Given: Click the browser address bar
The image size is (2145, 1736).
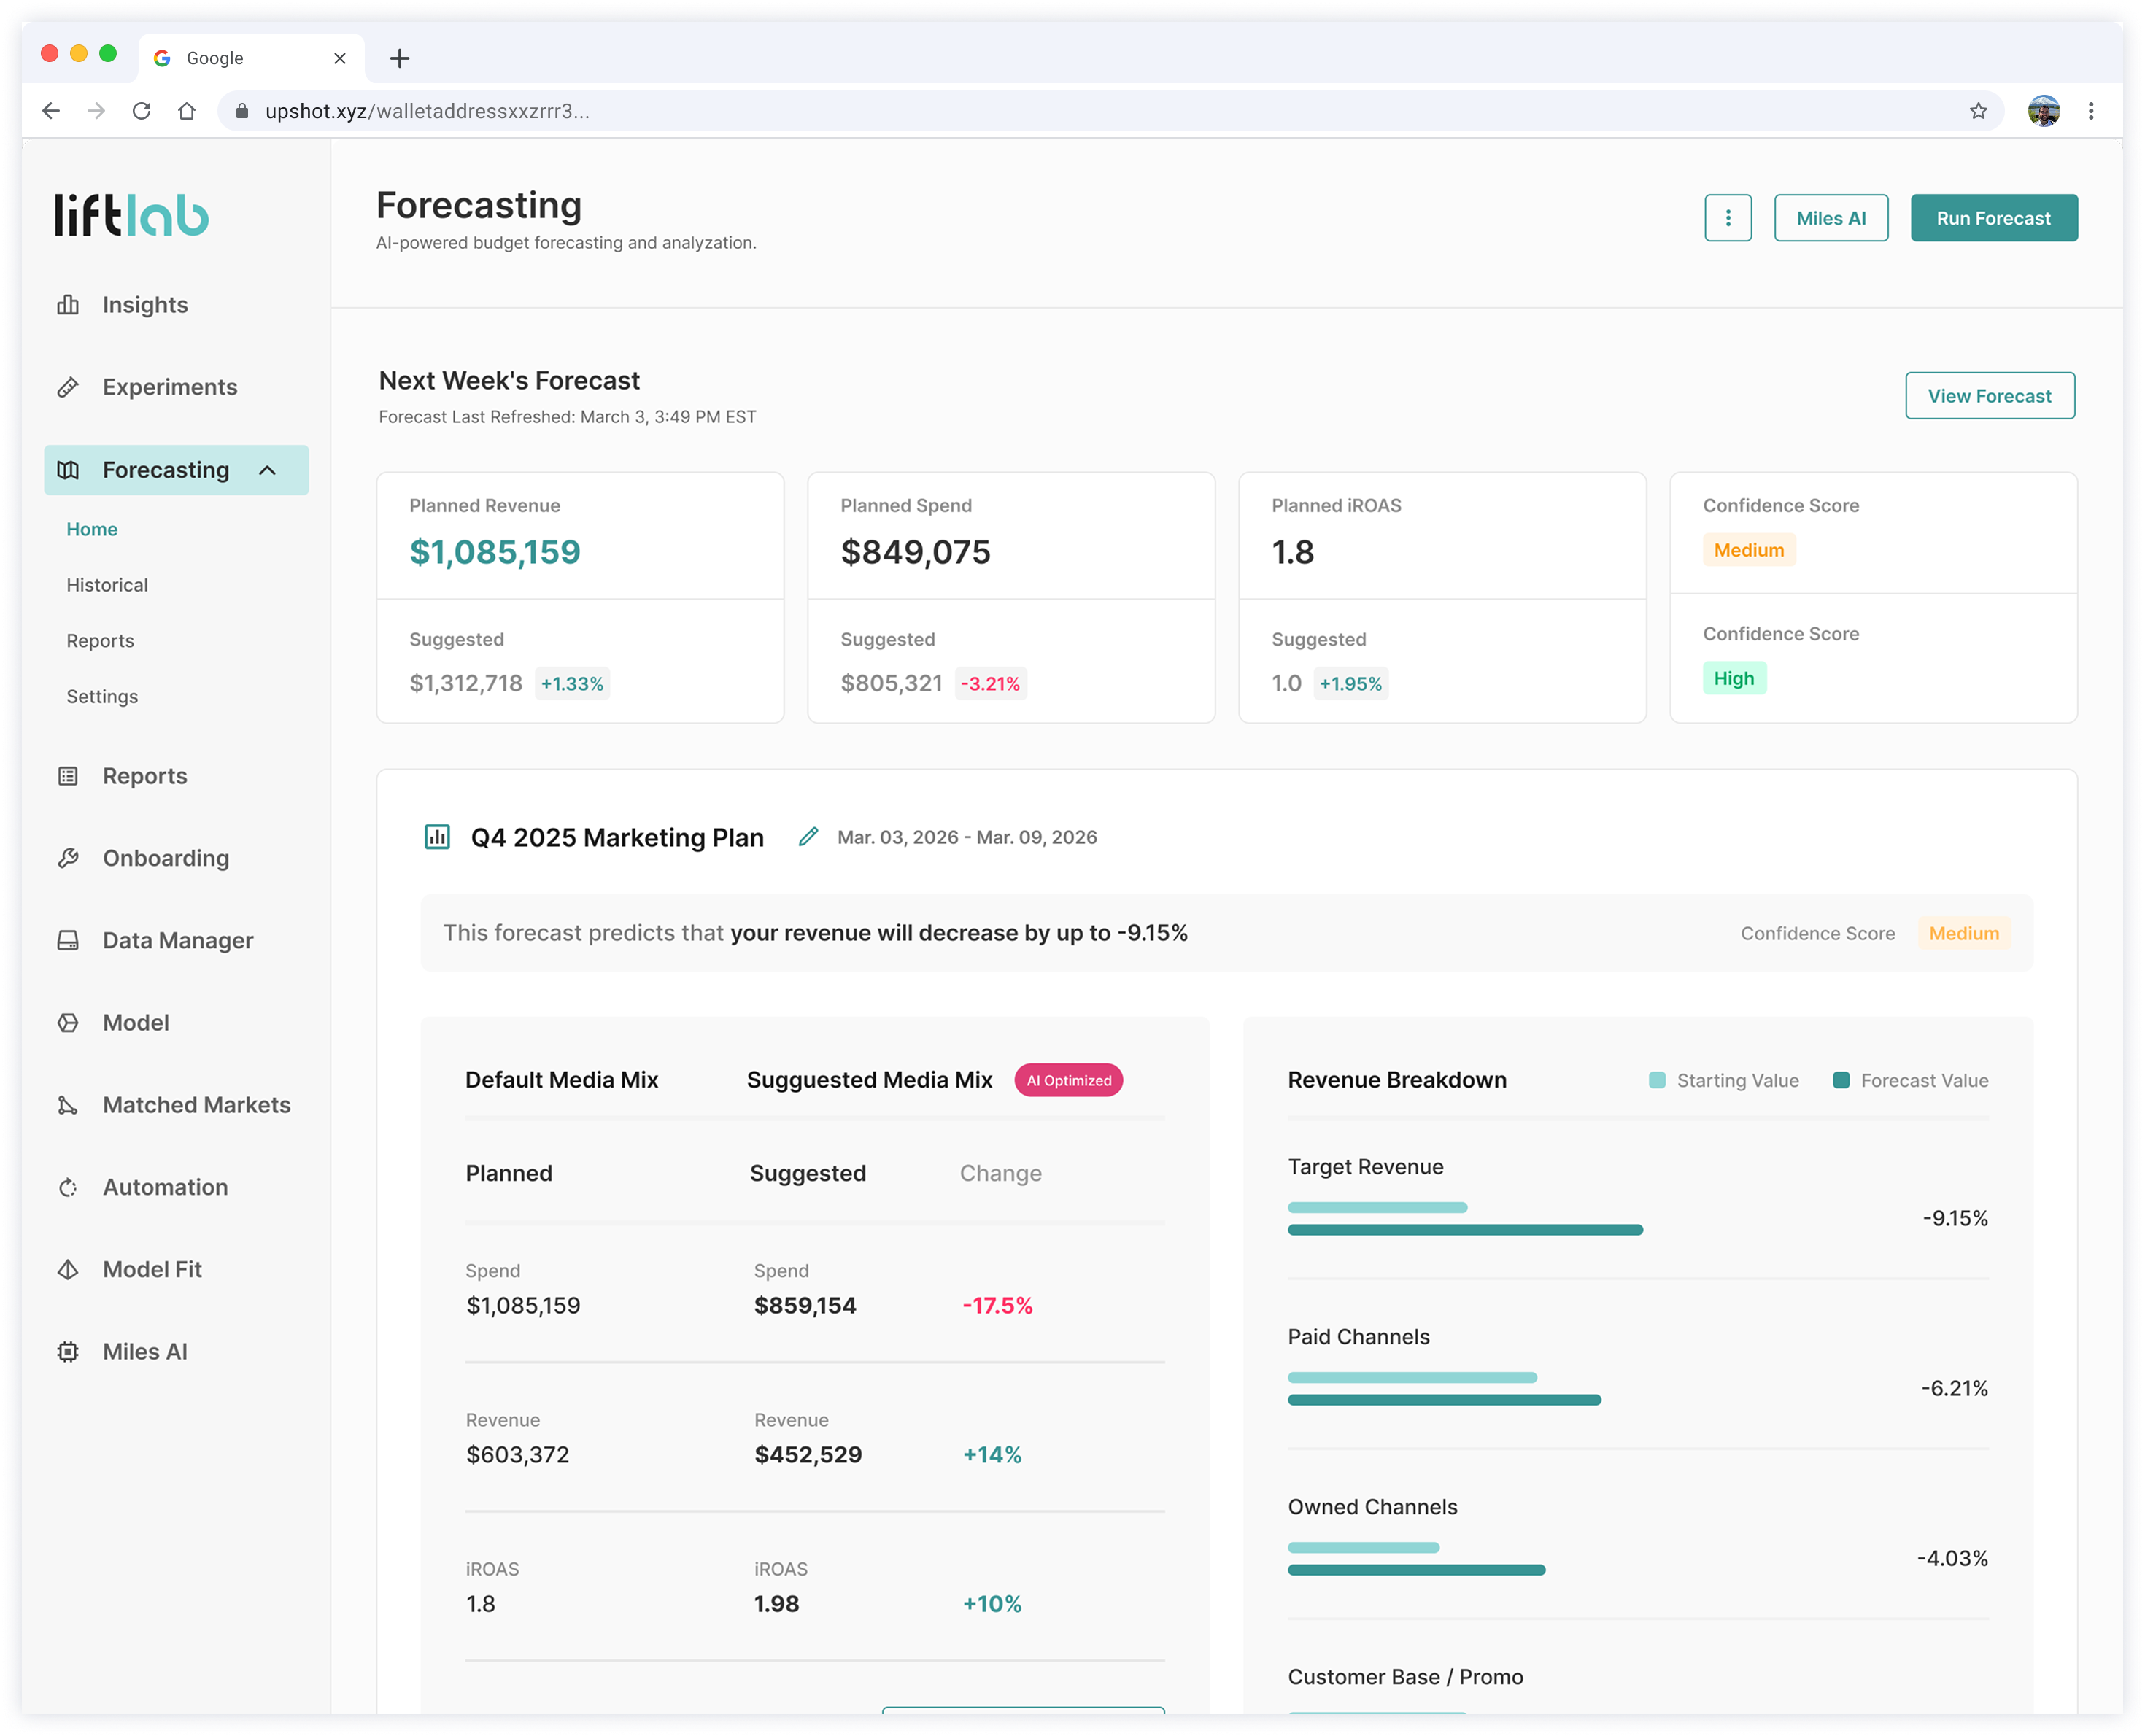Looking at the screenshot, I should (x=1000, y=111).
